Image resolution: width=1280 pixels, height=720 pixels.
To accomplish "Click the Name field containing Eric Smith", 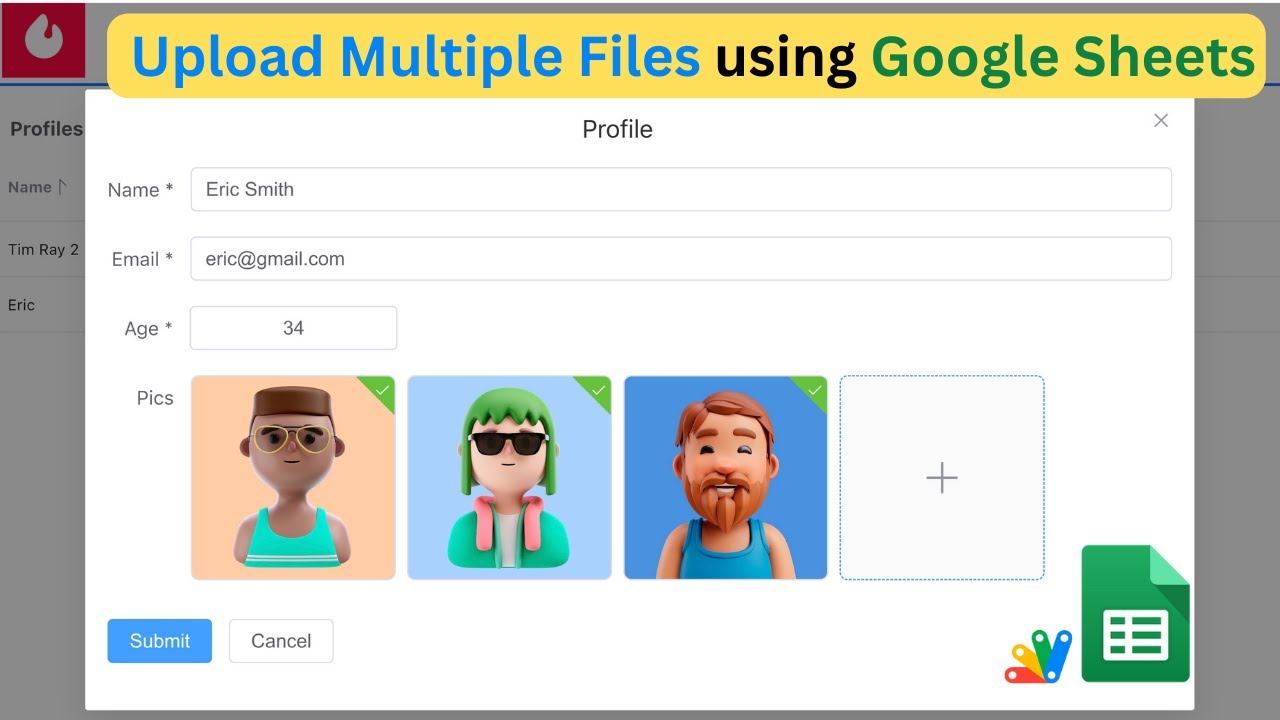I will coord(681,189).
